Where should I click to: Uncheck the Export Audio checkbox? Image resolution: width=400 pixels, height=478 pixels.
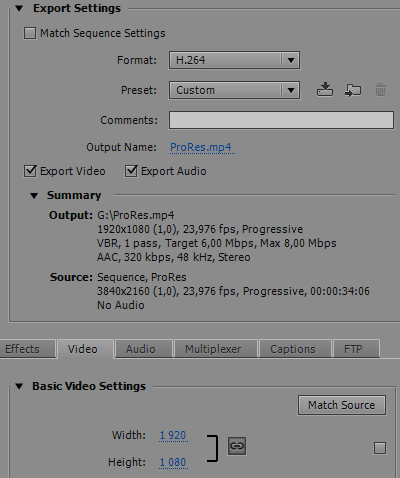(131, 171)
